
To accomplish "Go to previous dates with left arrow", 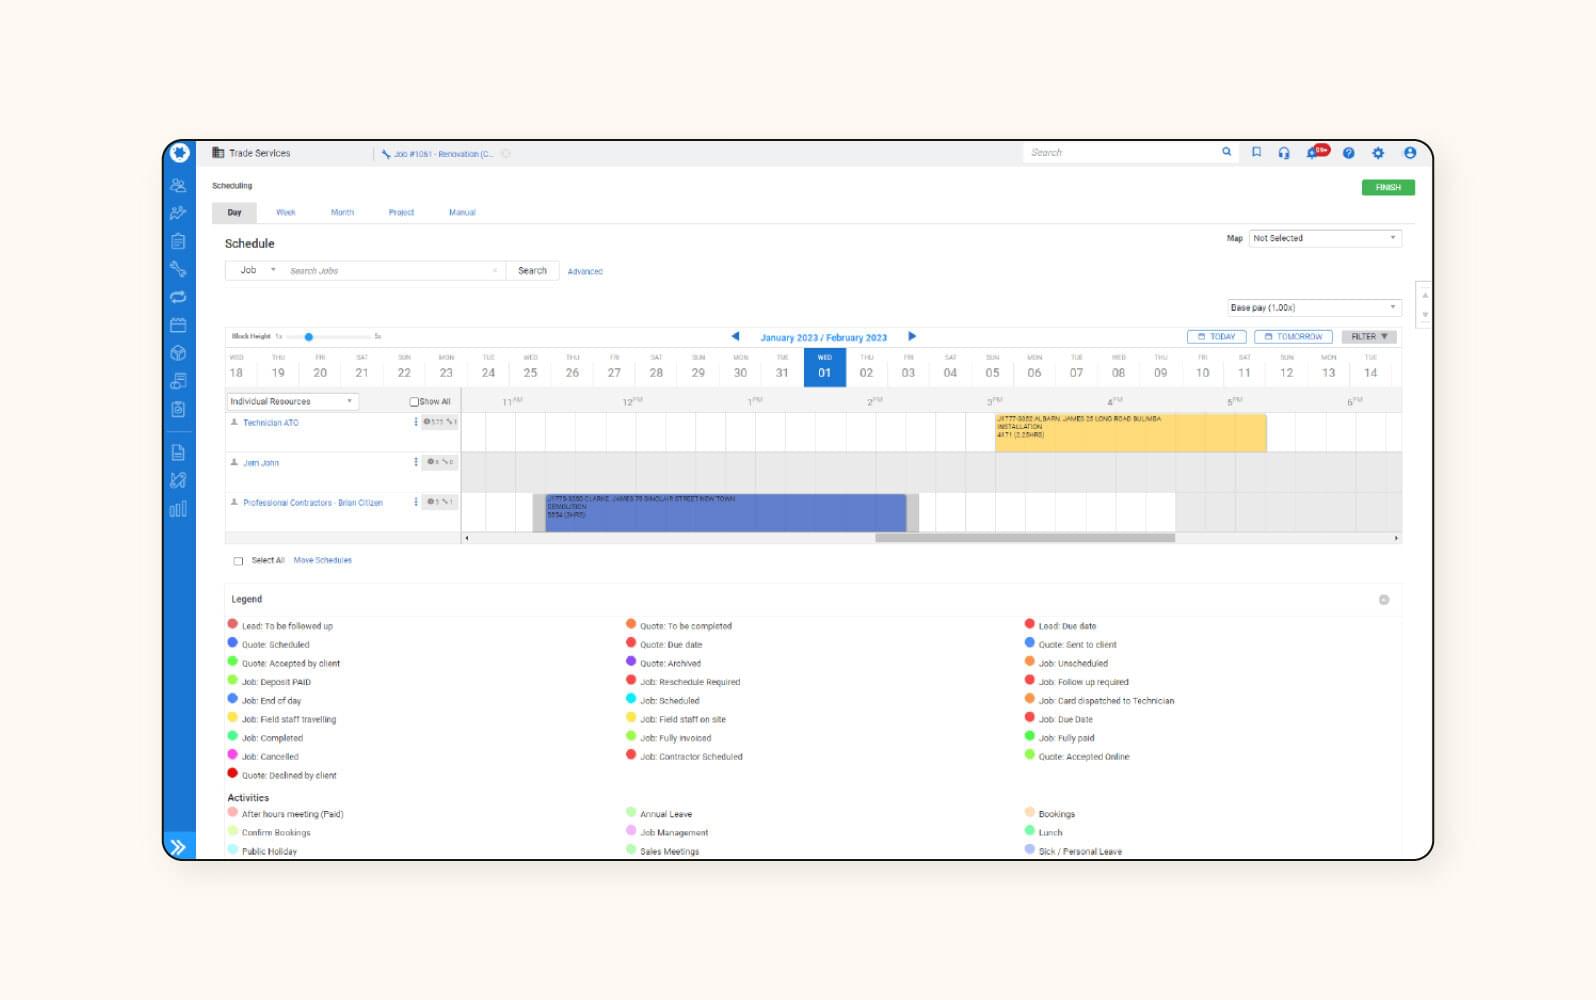I will pos(735,336).
